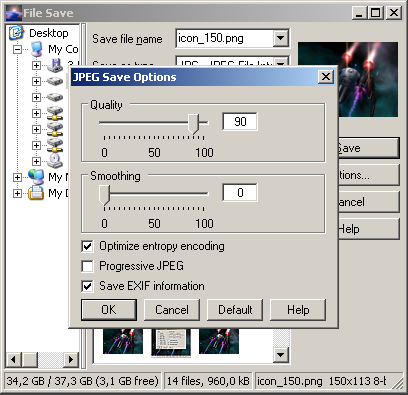Click down arrow of file list scrollbar

coord(281,355)
